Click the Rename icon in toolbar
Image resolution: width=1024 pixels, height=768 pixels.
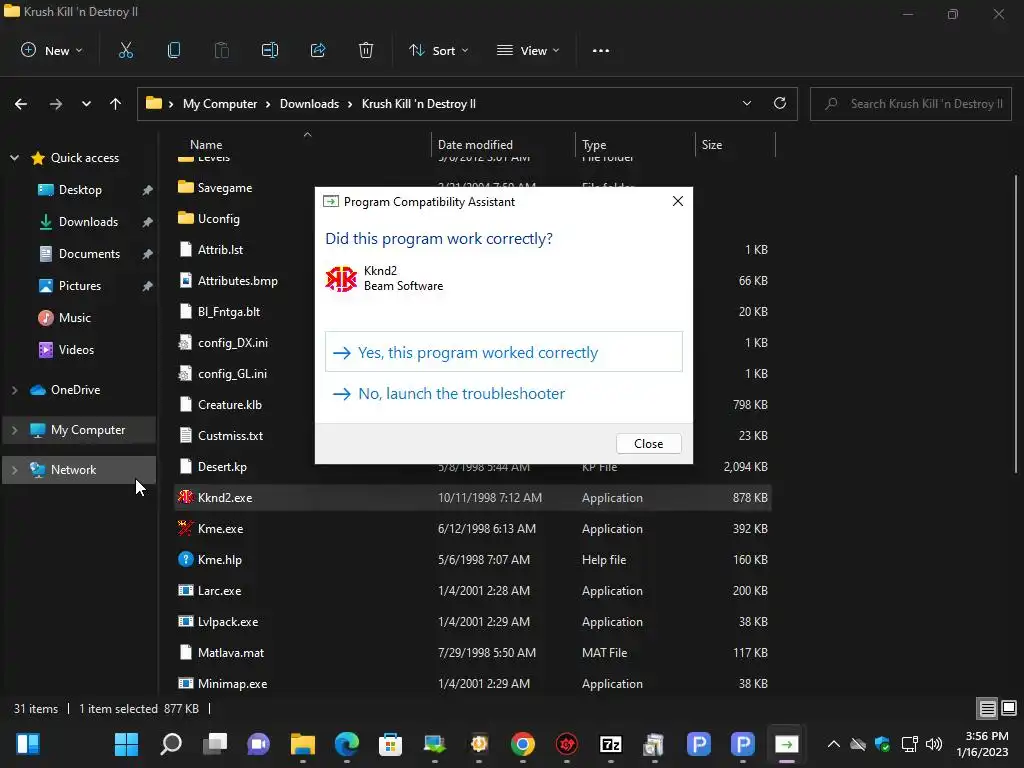click(x=270, y=50)
